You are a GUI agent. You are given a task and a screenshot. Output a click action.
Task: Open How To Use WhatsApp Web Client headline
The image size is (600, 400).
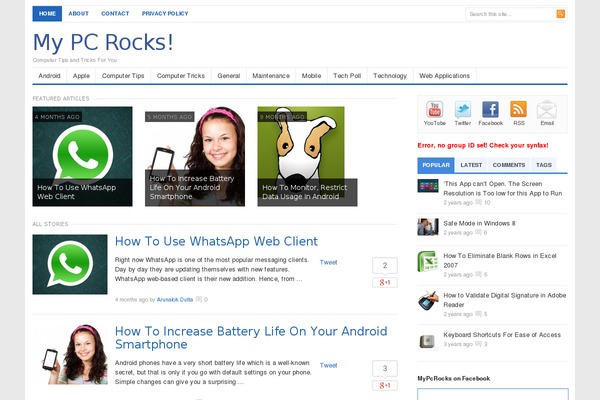coord(216,241)
